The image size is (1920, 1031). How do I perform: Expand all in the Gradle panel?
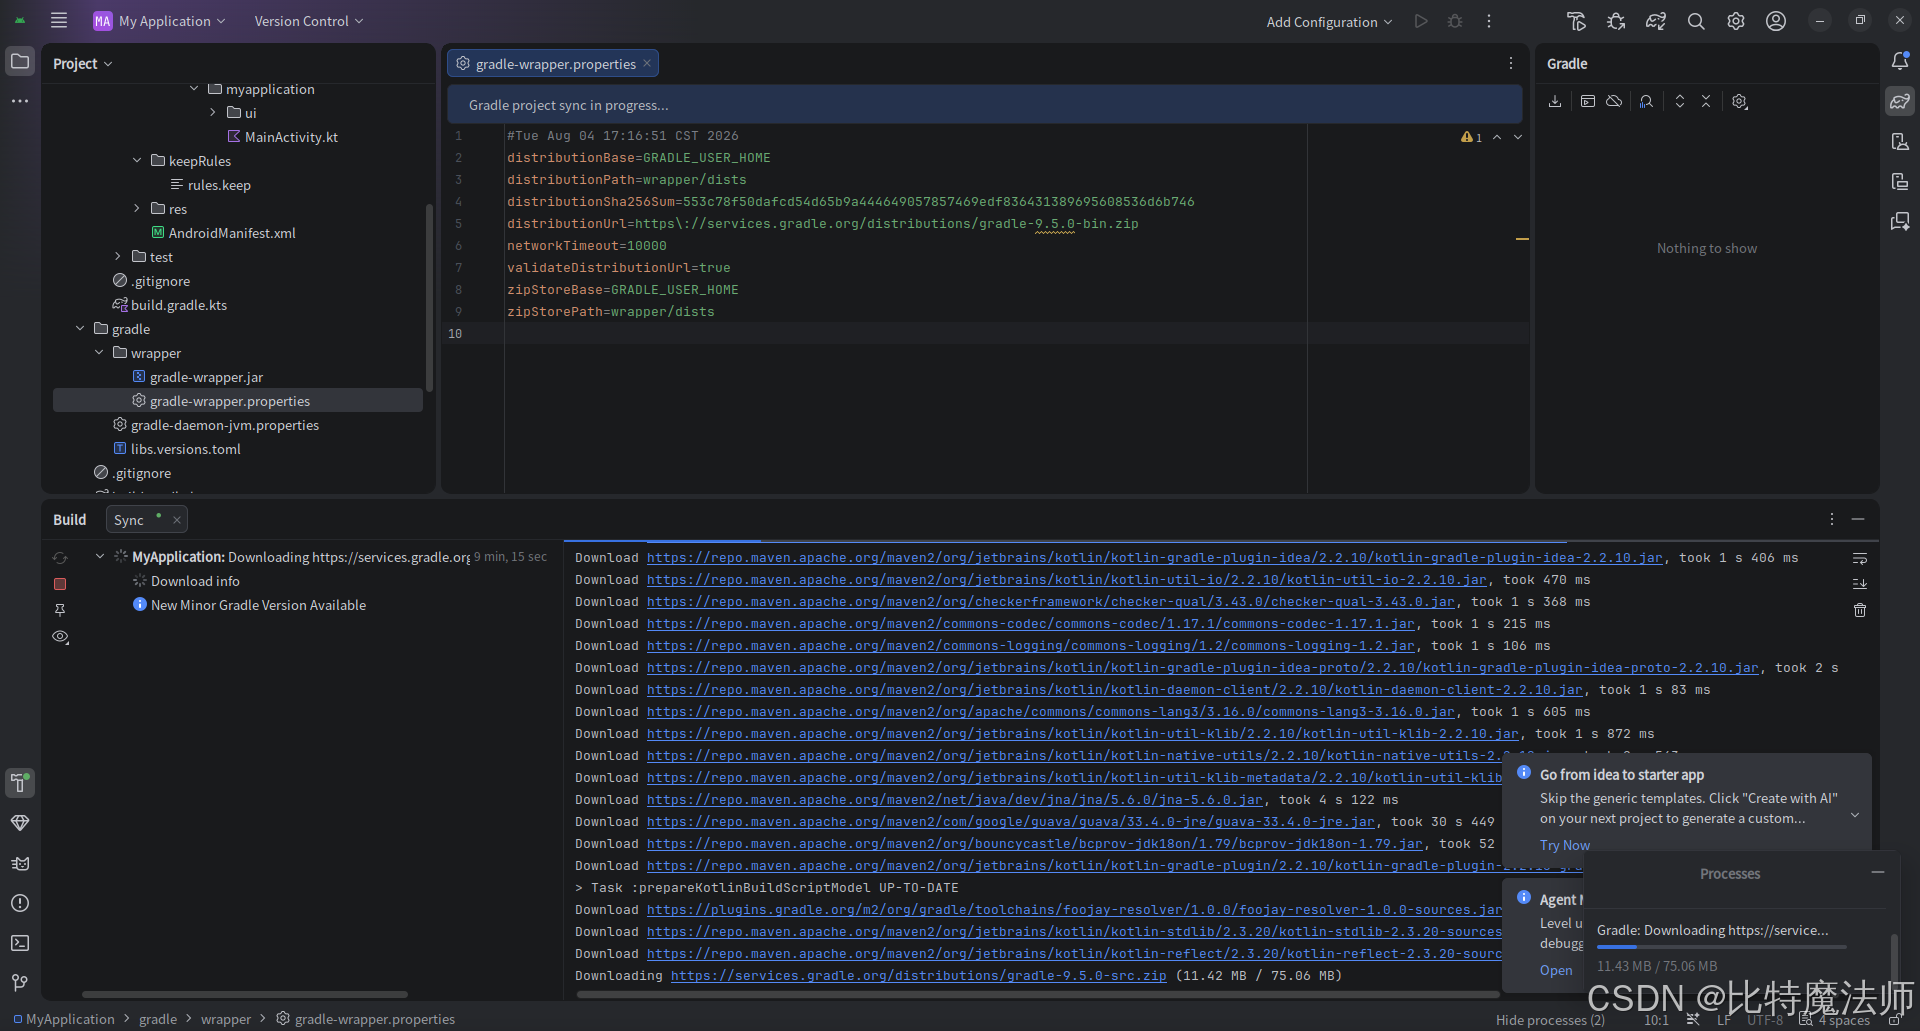coord(1680,101)
